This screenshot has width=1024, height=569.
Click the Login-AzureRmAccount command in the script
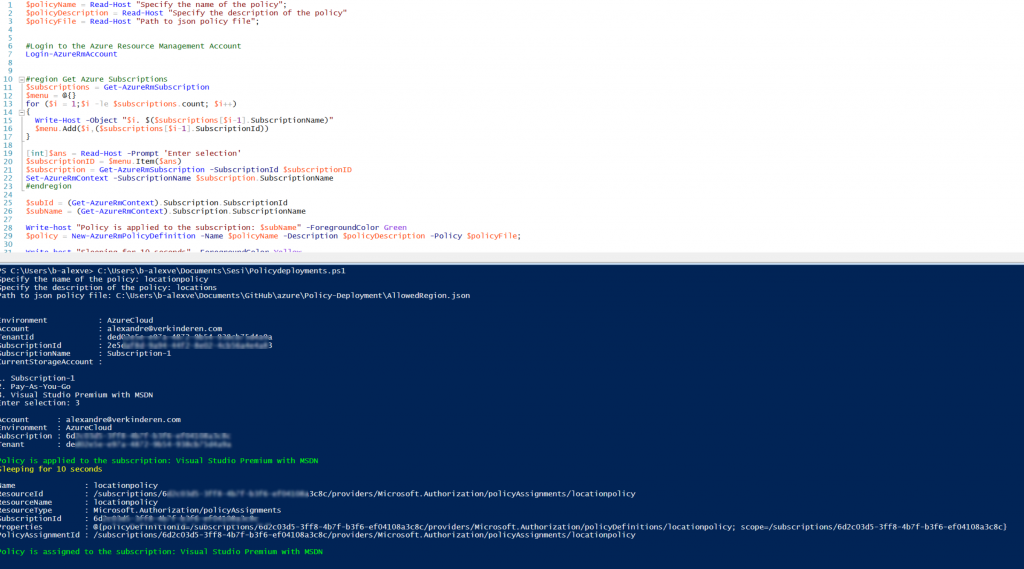[x=71, y=54]
